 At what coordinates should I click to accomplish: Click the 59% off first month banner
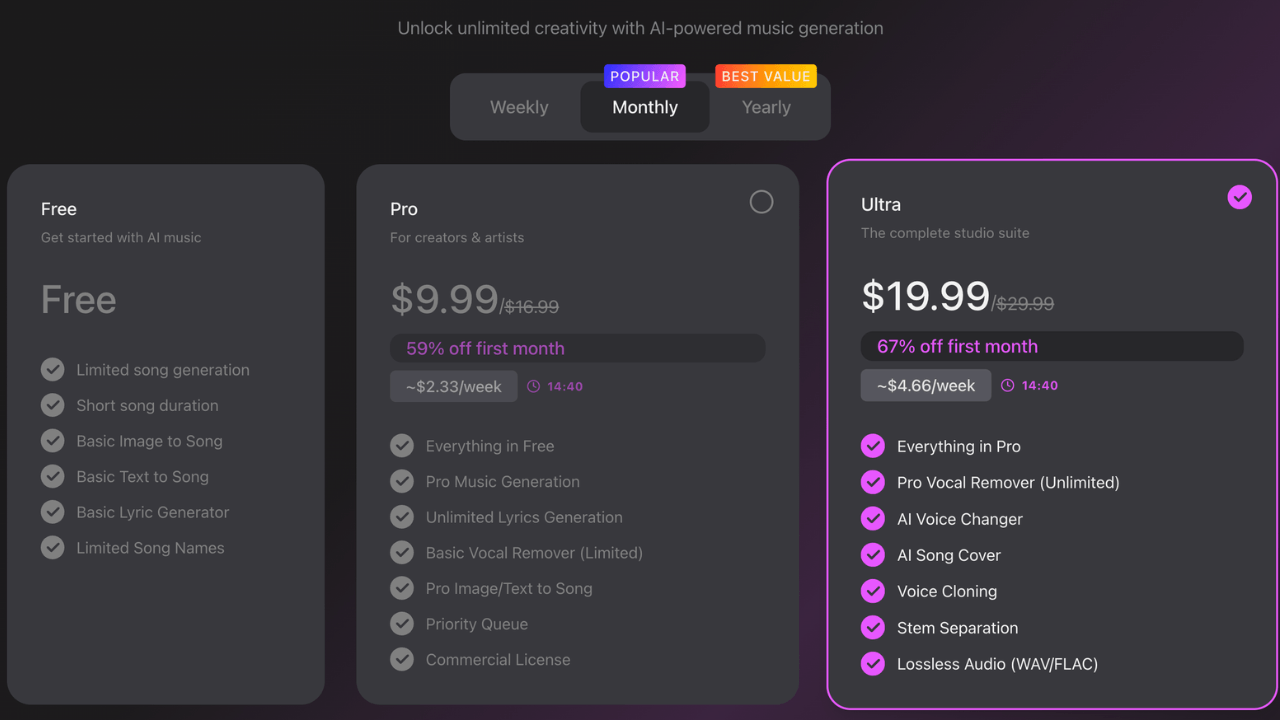click(577, 348)
